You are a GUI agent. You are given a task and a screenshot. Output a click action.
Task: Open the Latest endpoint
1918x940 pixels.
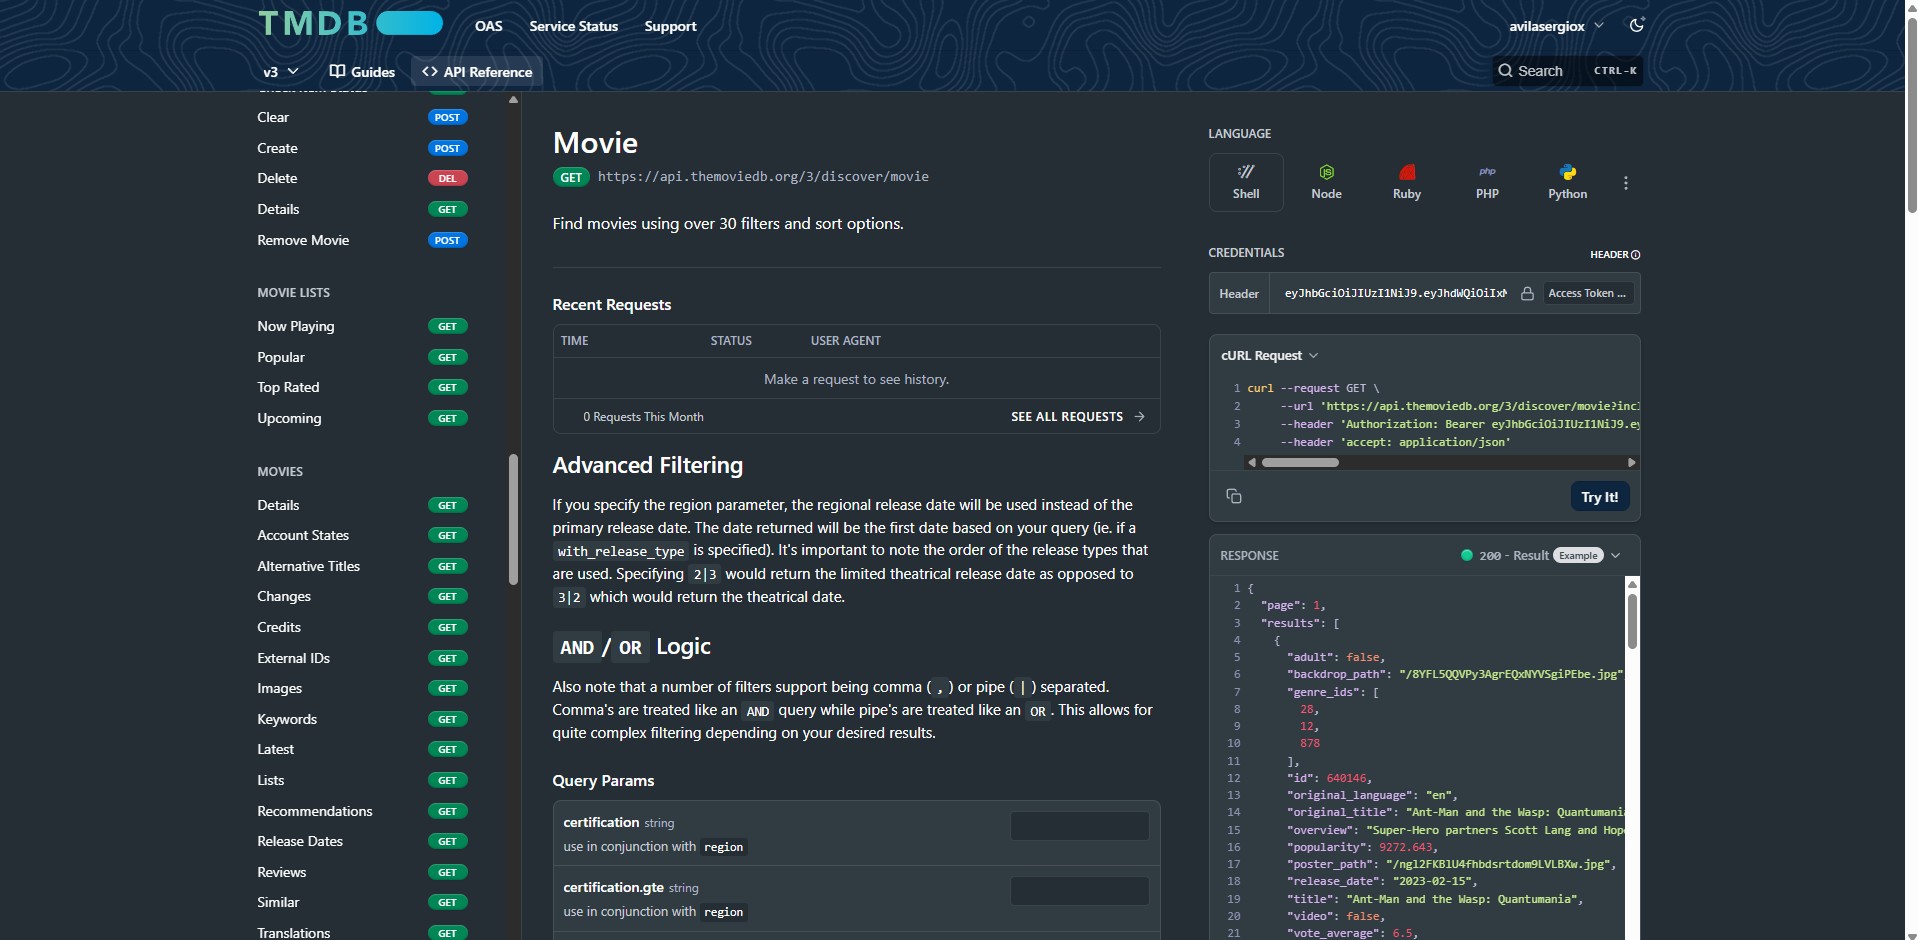(x=362, y=749)
